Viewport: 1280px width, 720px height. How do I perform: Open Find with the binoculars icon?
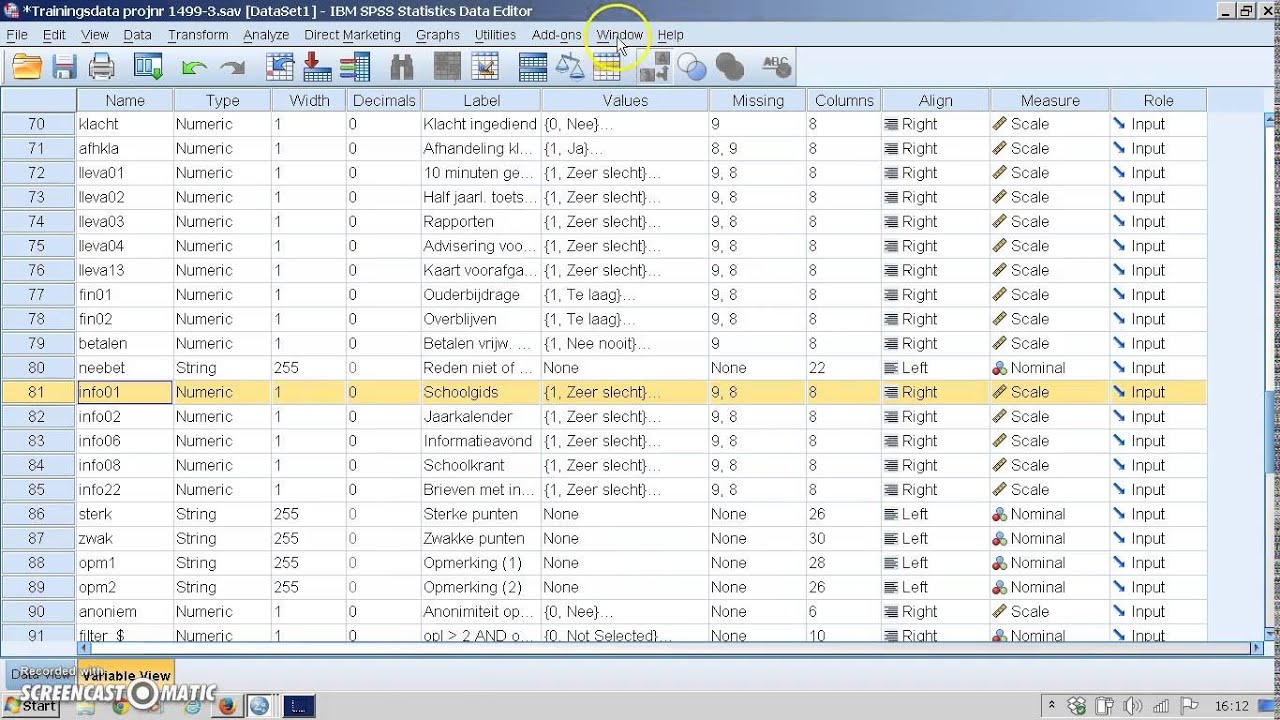pyautogui.click(x=402, y=67)
